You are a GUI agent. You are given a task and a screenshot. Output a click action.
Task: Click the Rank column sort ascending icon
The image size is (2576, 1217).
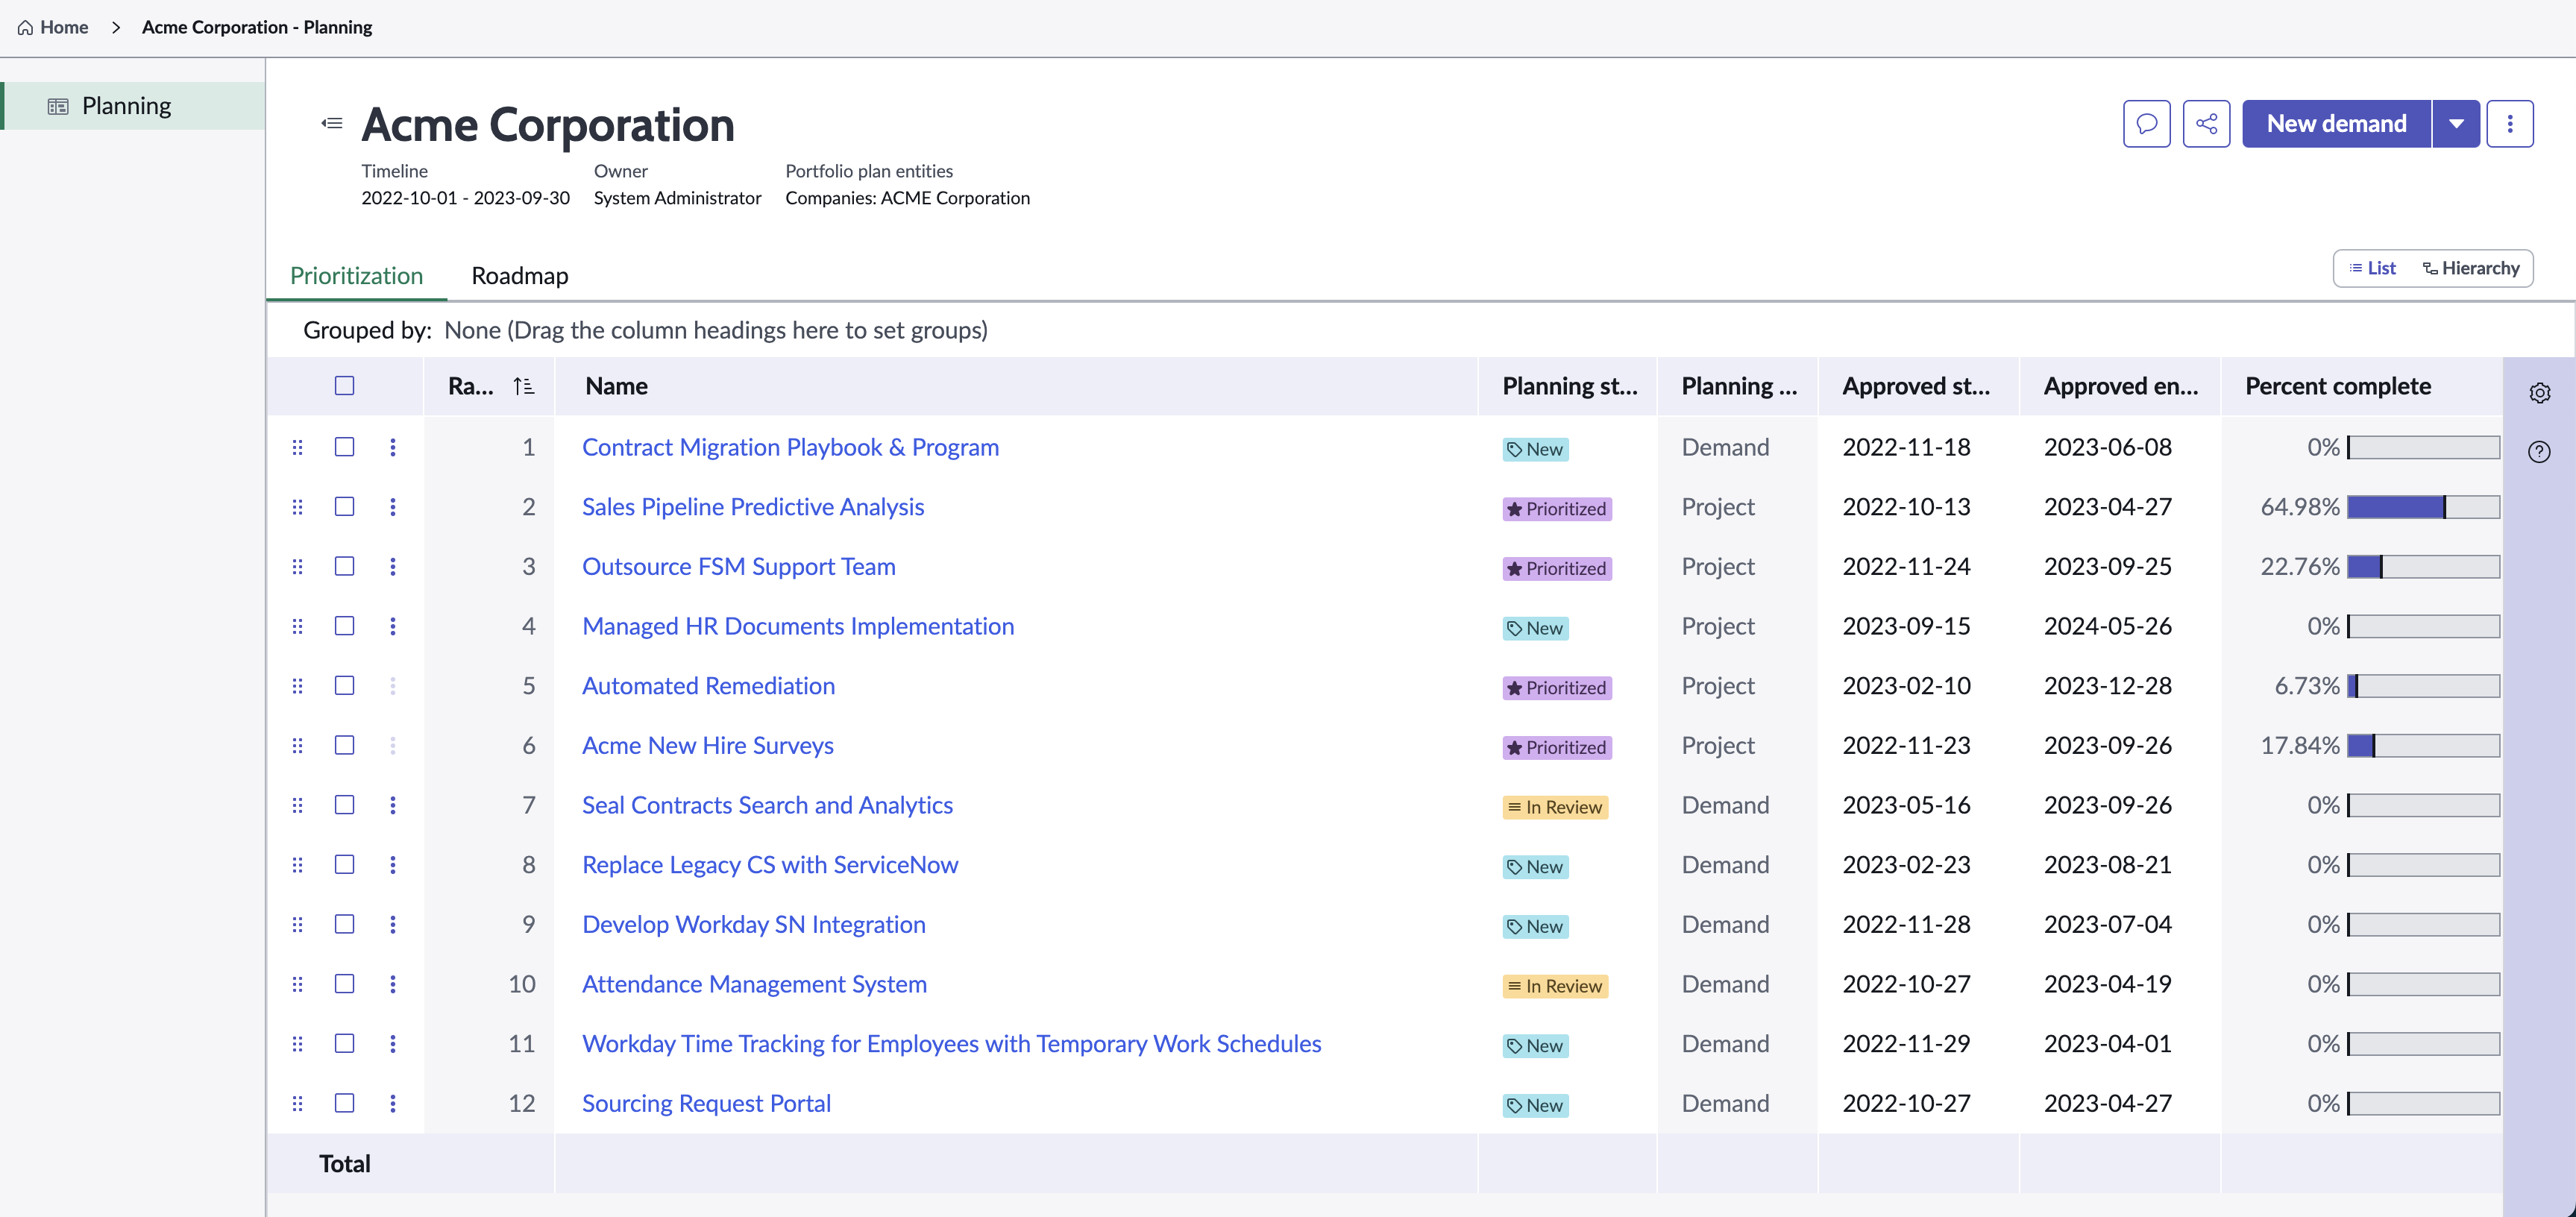(x=523, y=386)
